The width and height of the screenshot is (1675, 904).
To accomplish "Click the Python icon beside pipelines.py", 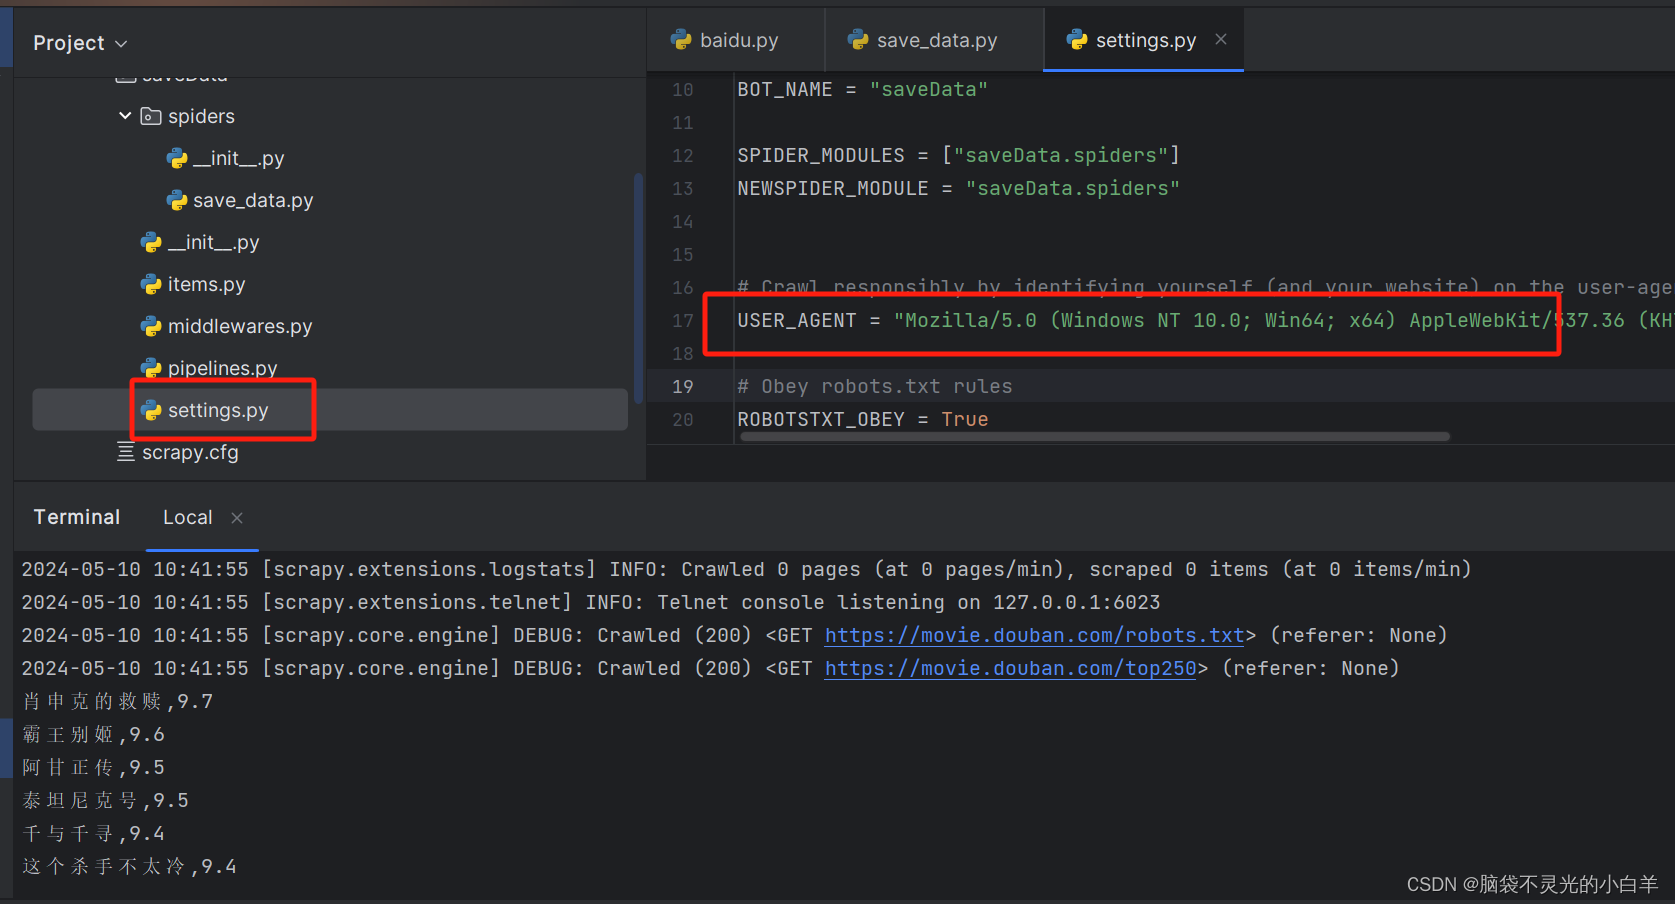I will 151,369.
